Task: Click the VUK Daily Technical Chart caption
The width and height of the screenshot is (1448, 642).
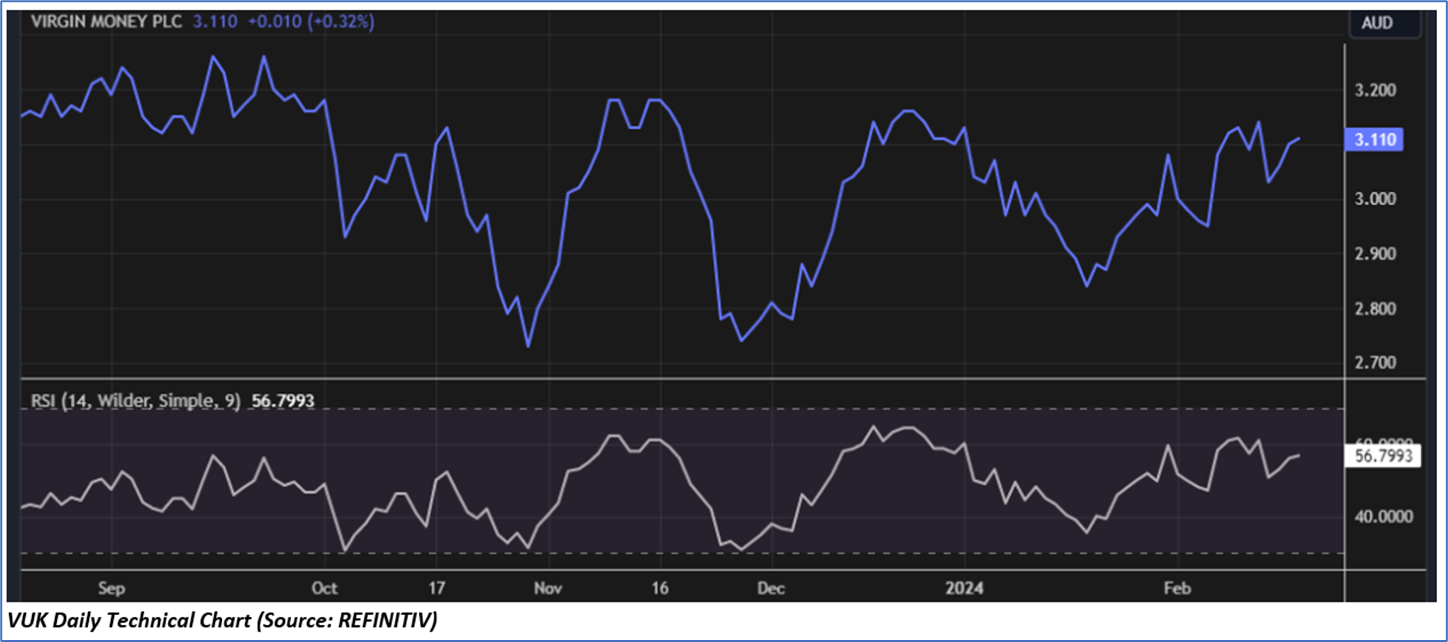Action: pyautogui.click(x=222, y=620)
